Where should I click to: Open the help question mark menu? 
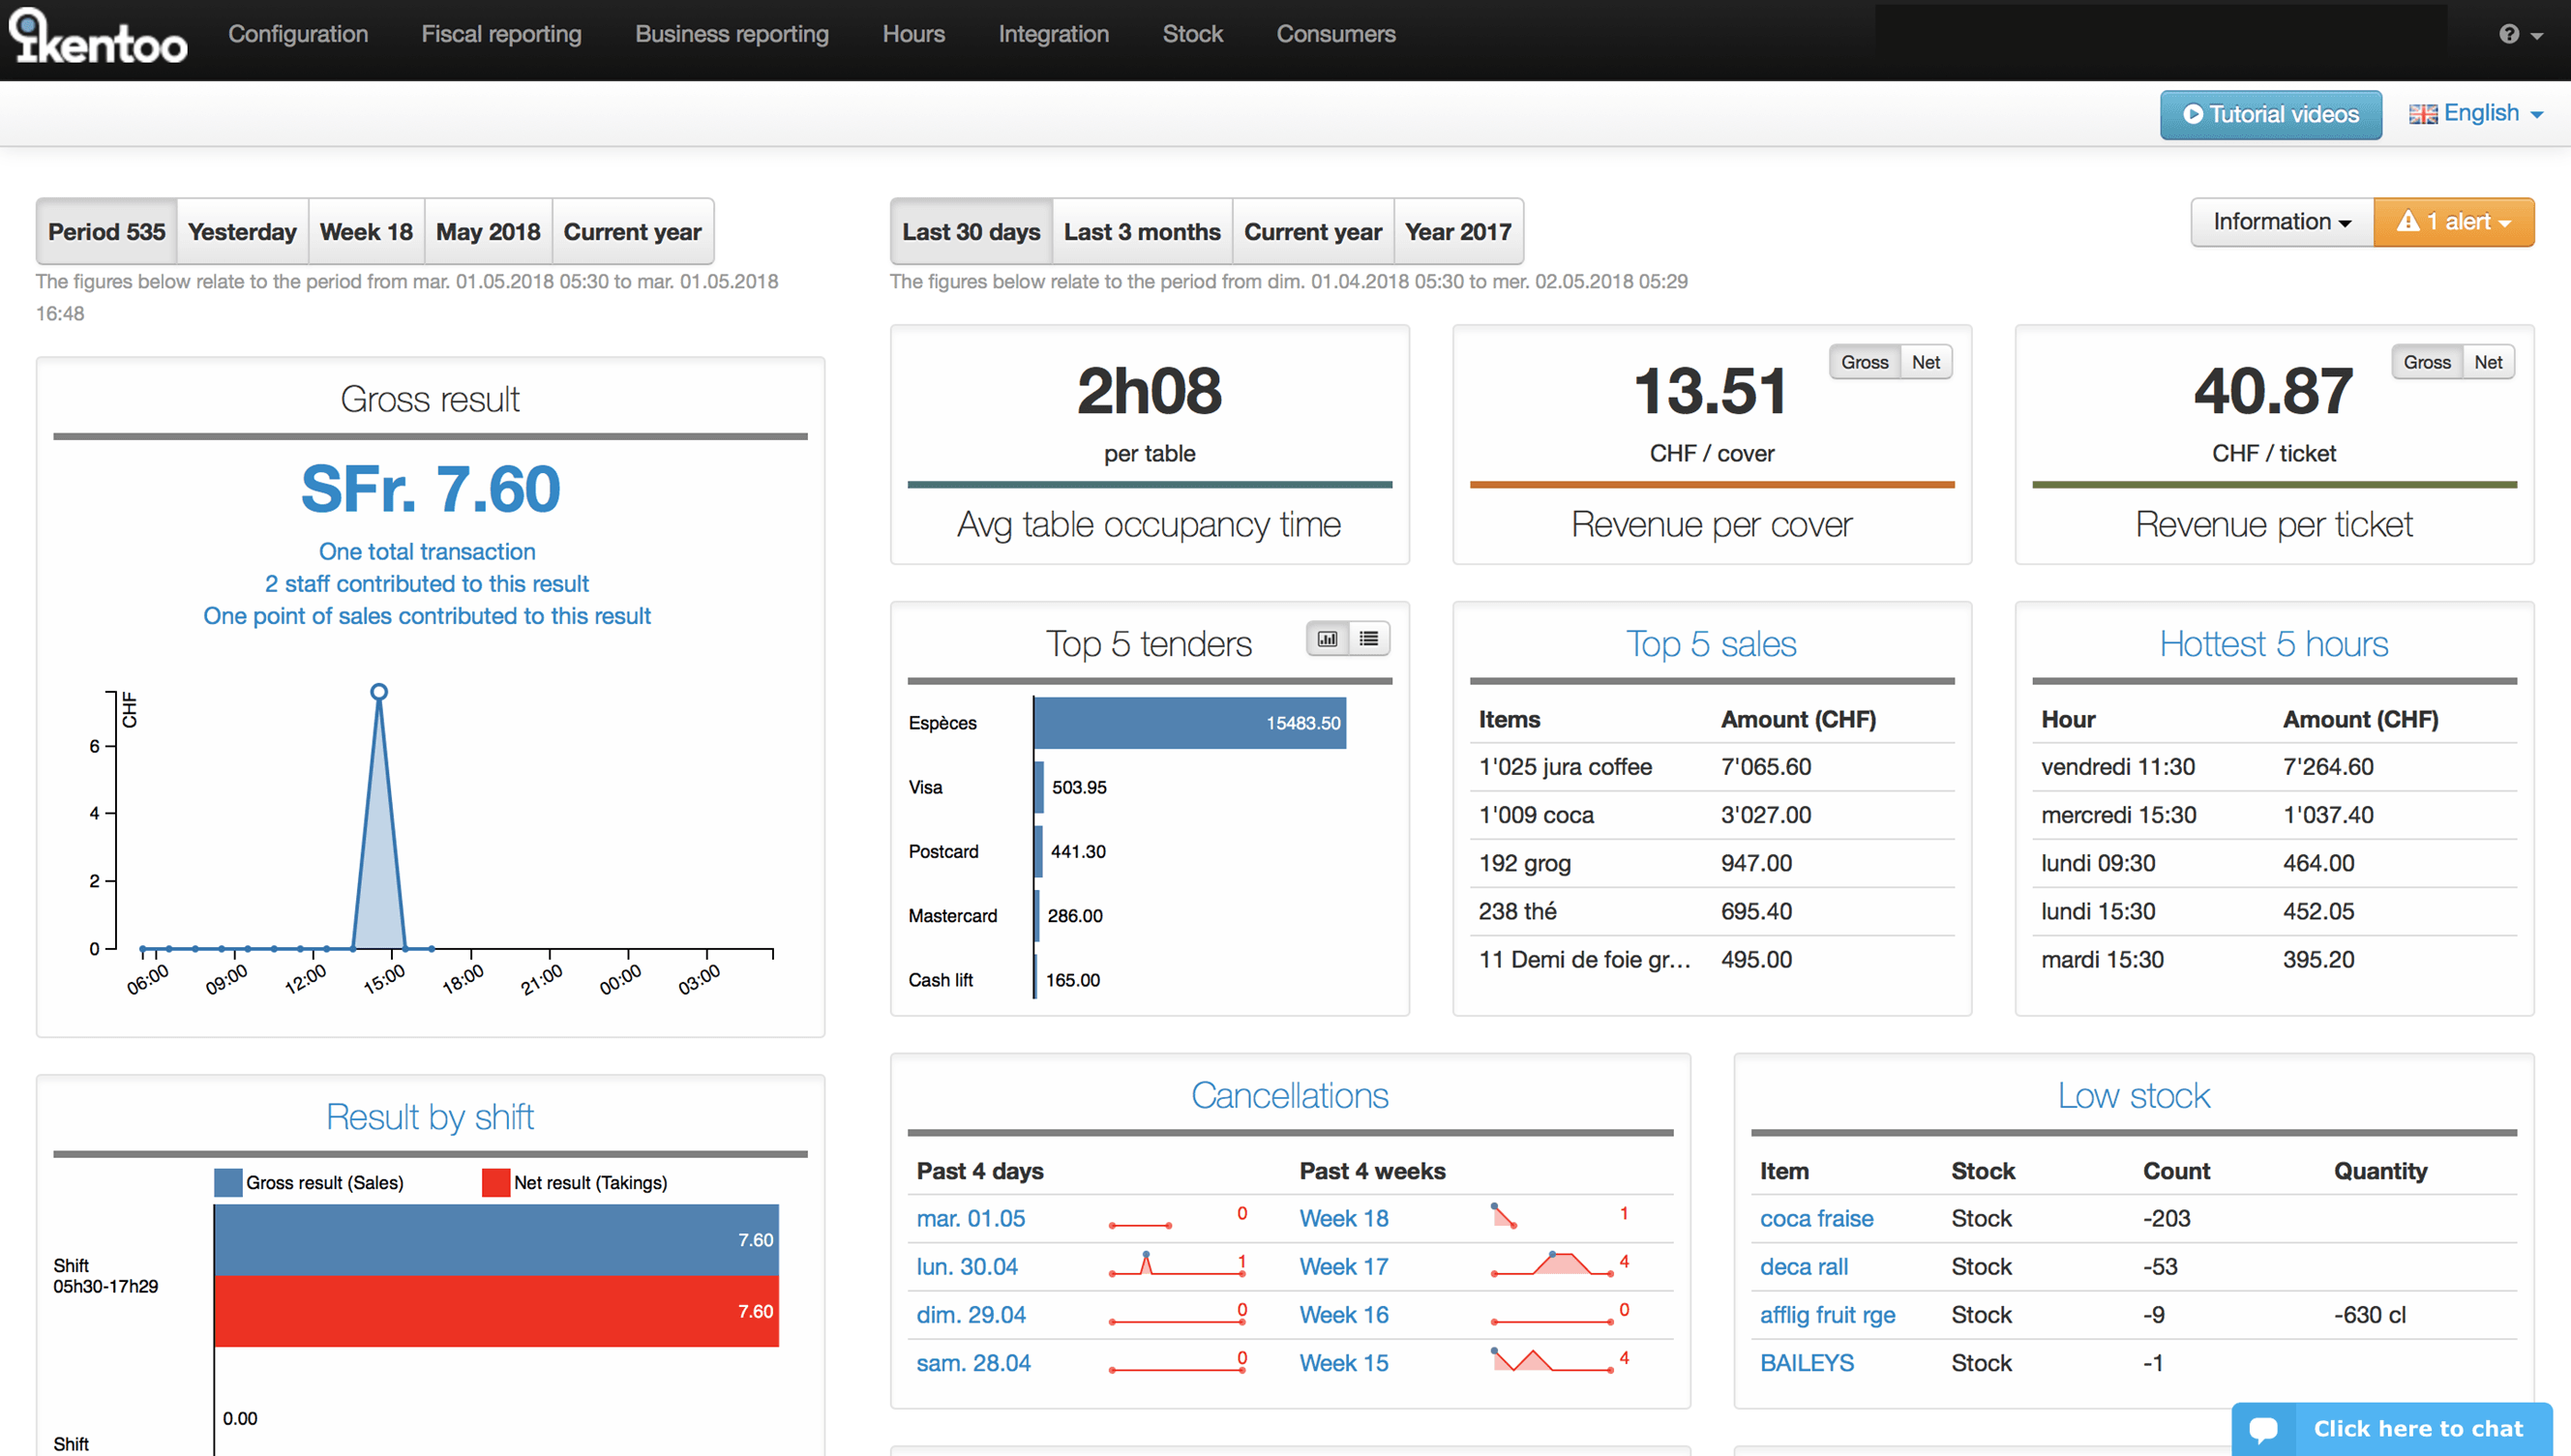point(2508,35)
